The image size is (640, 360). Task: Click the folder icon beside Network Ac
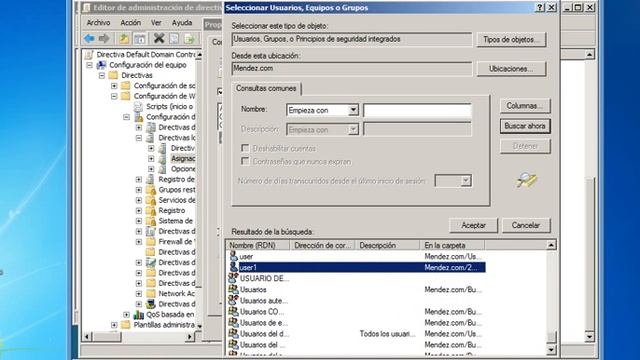point(151,293)
